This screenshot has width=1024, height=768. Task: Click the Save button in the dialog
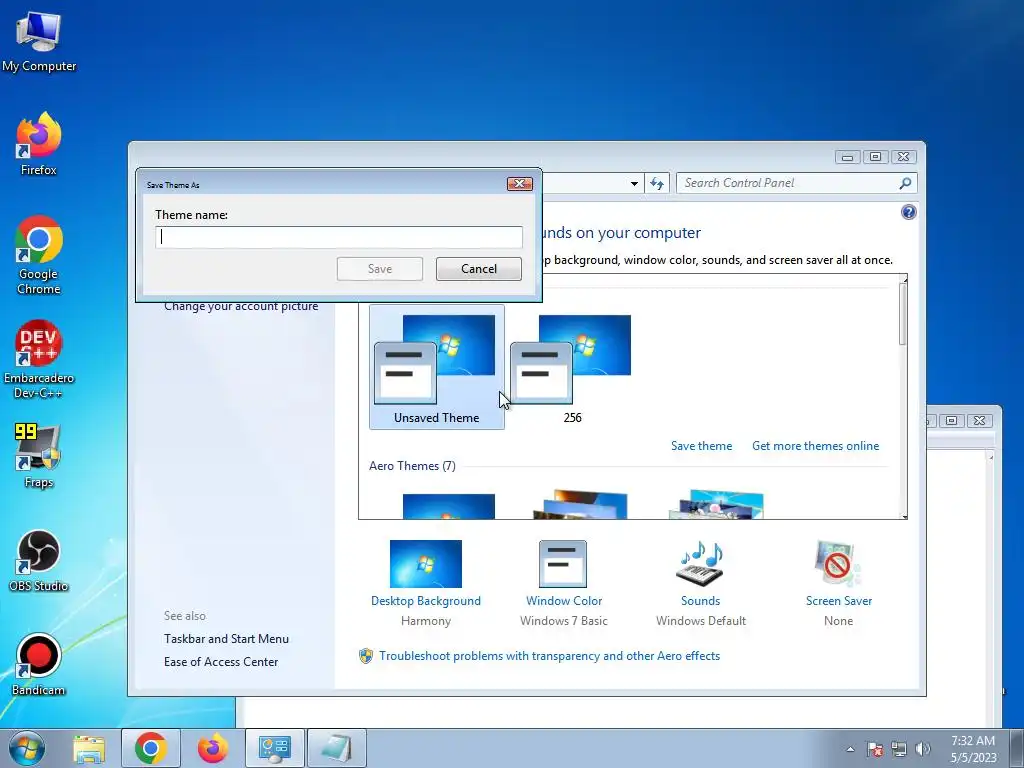pyautogui.click(x=379, y=269)
